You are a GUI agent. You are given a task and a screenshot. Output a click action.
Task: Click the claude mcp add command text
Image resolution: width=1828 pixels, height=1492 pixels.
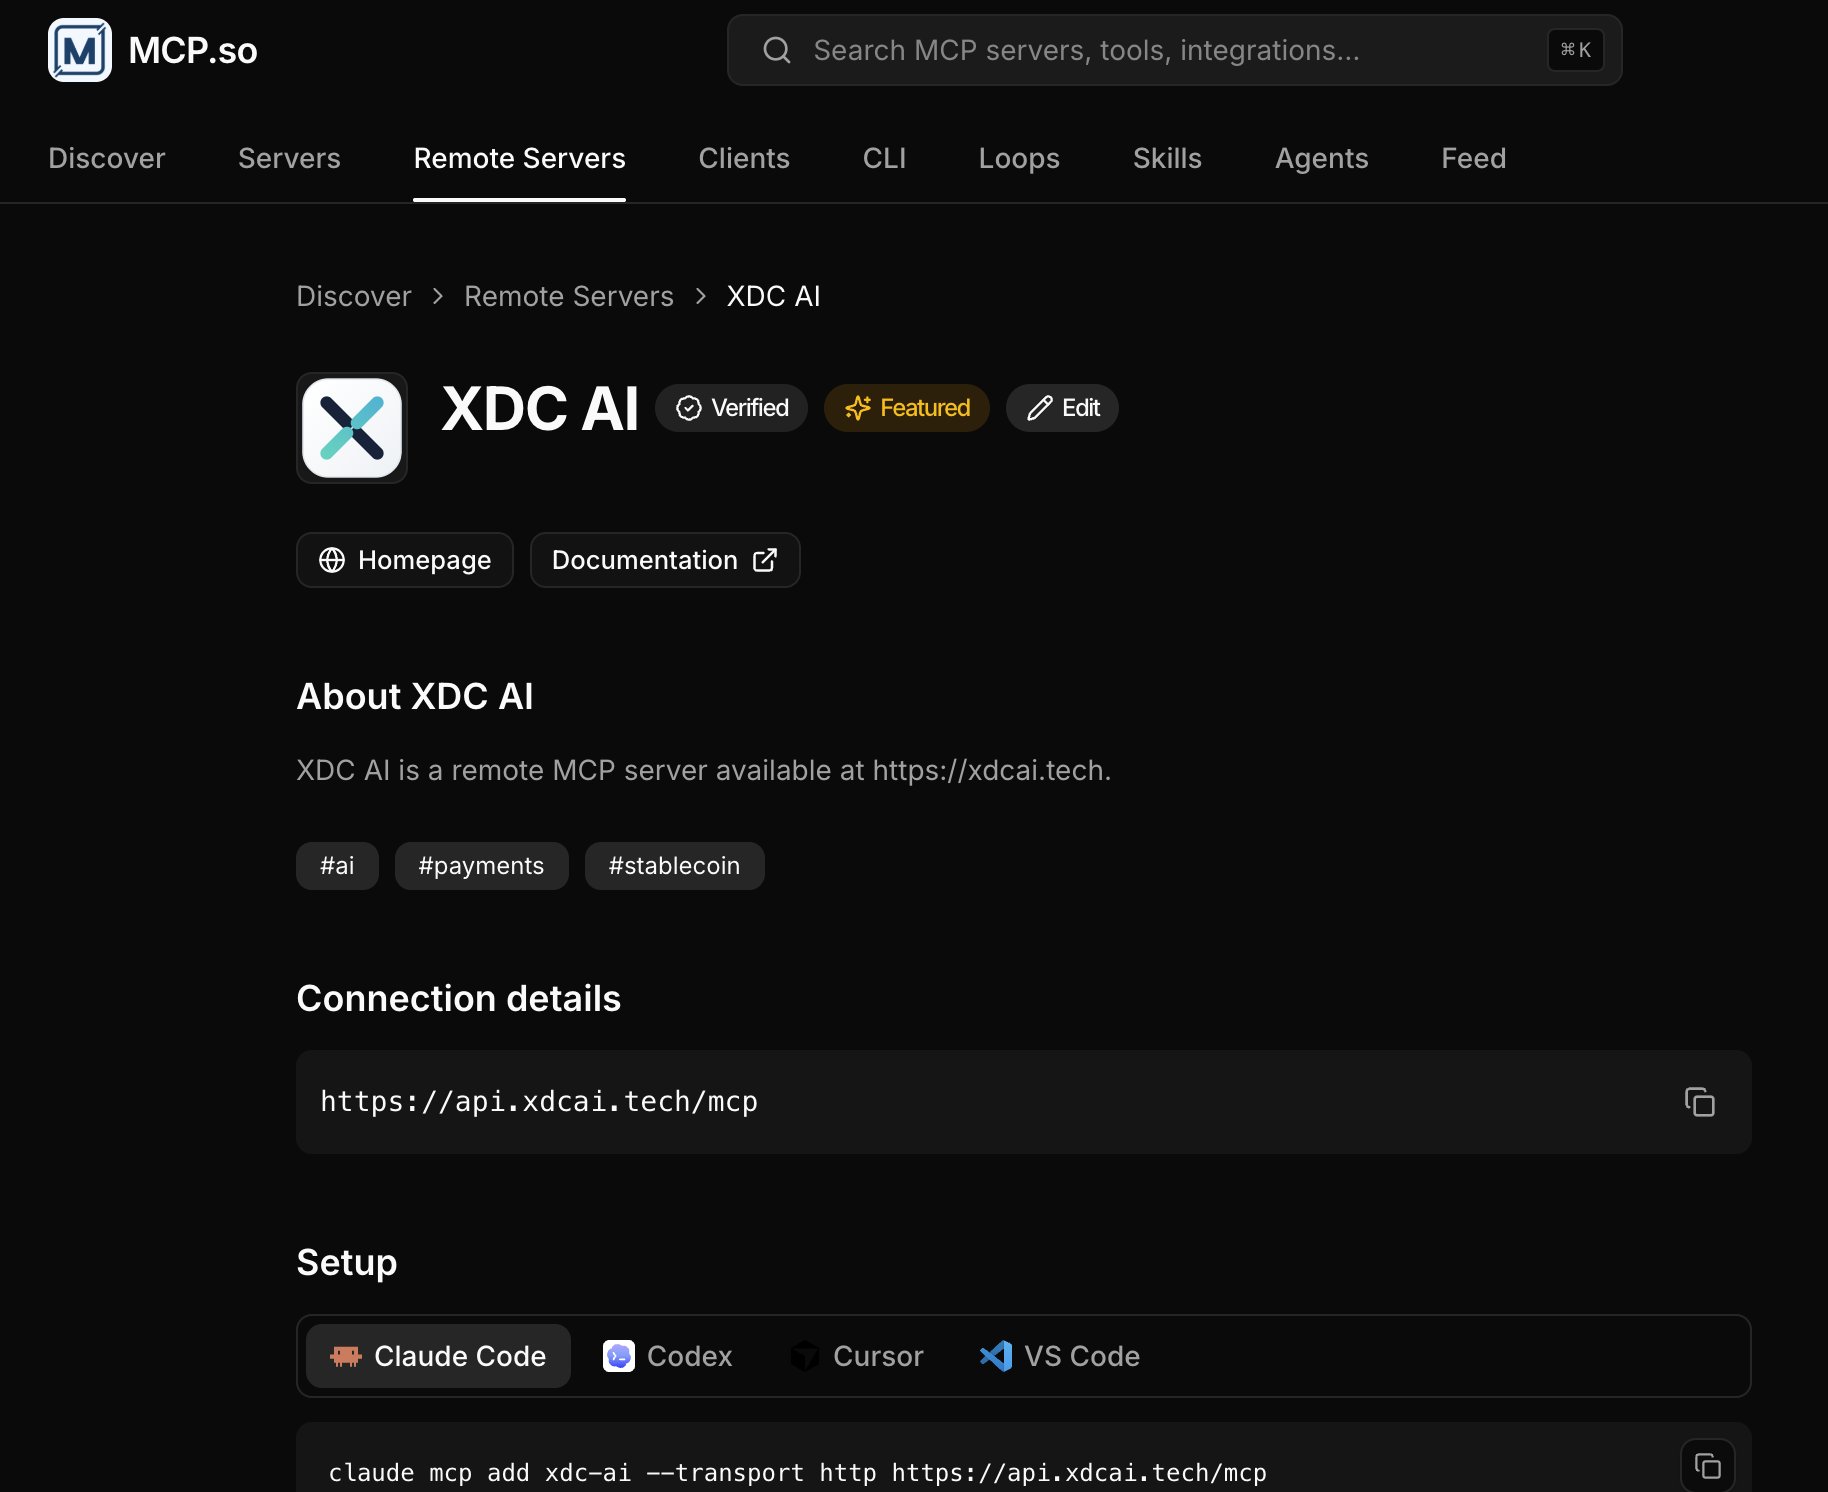(x=798, y=1473)
